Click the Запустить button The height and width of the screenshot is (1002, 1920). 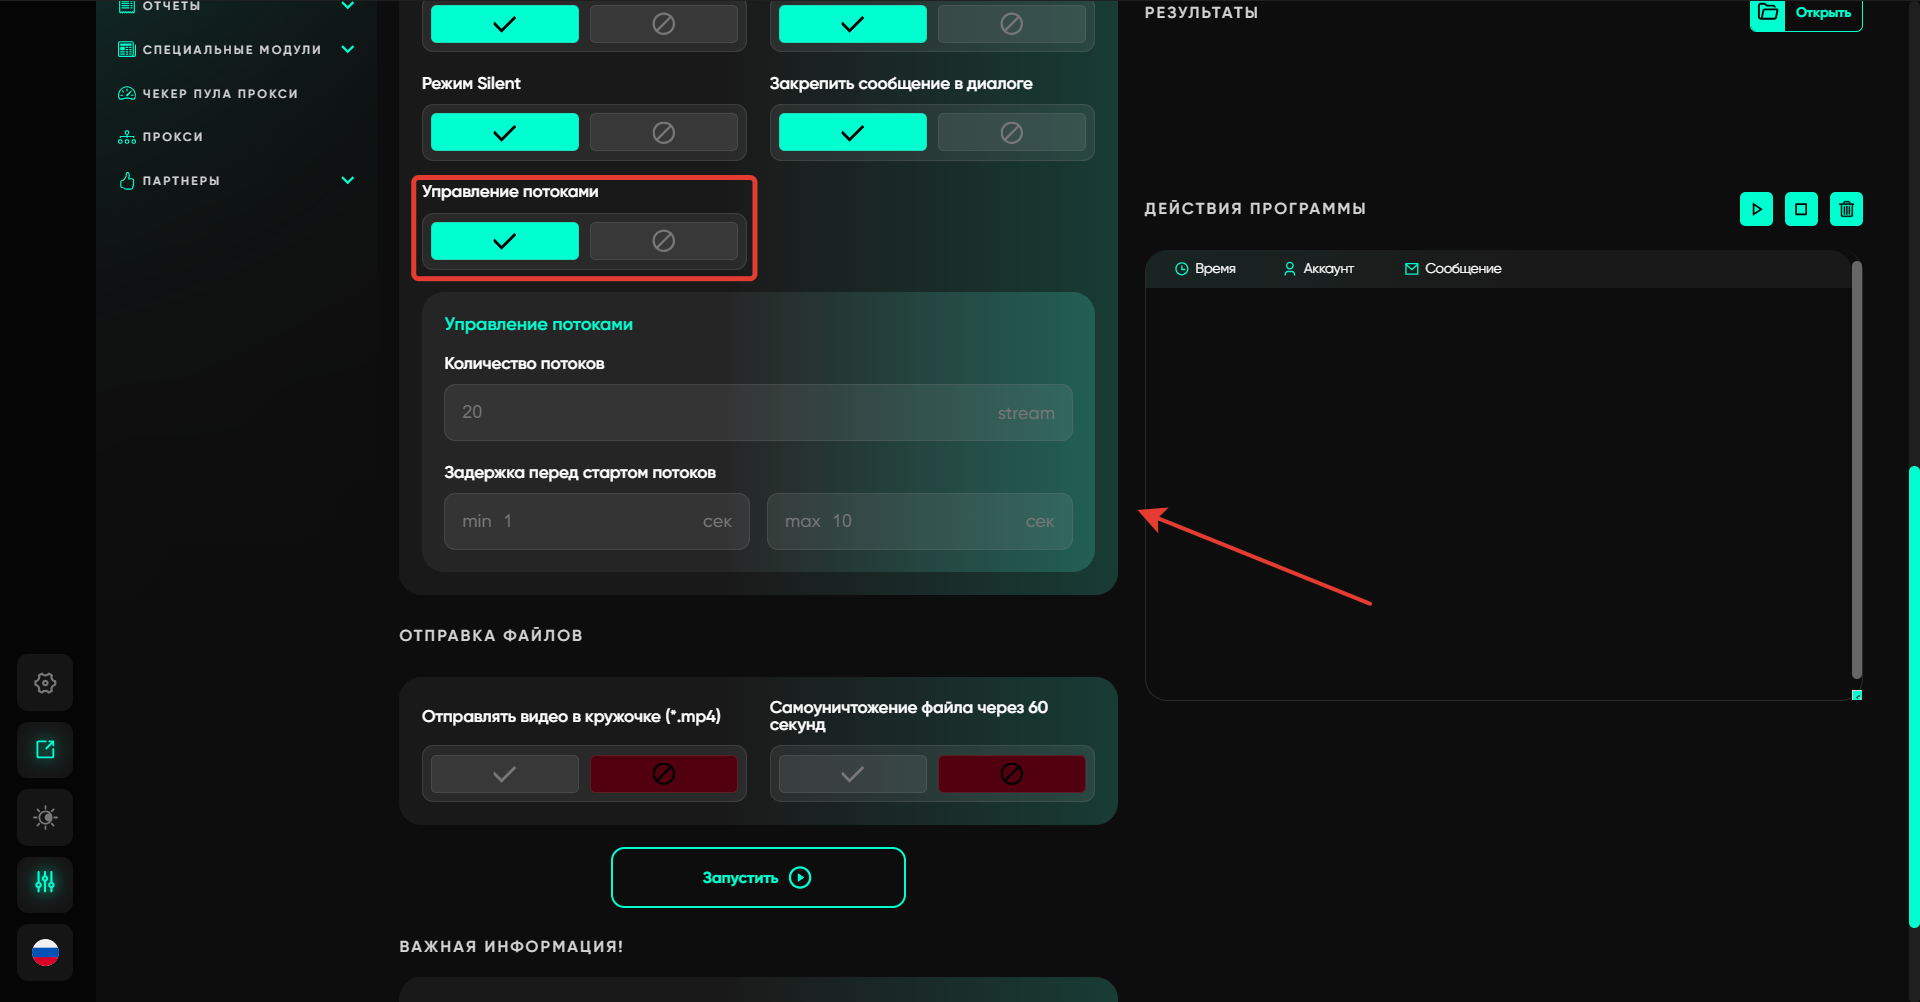(758, 877)
